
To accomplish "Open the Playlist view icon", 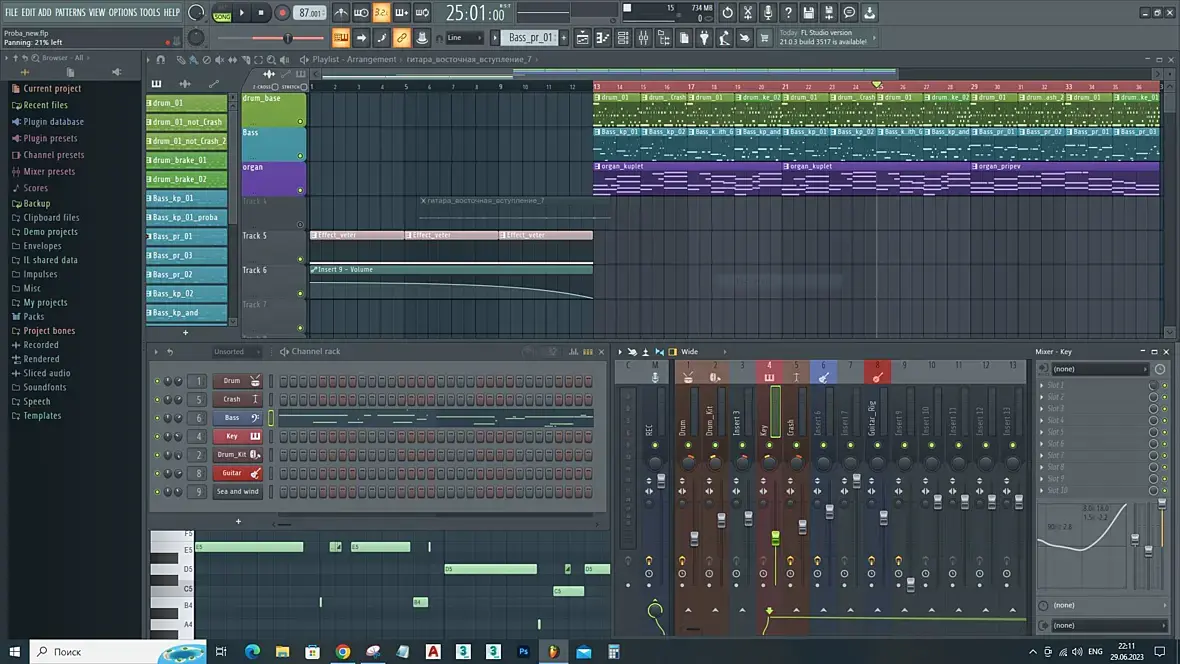I will tap(582, 38).
